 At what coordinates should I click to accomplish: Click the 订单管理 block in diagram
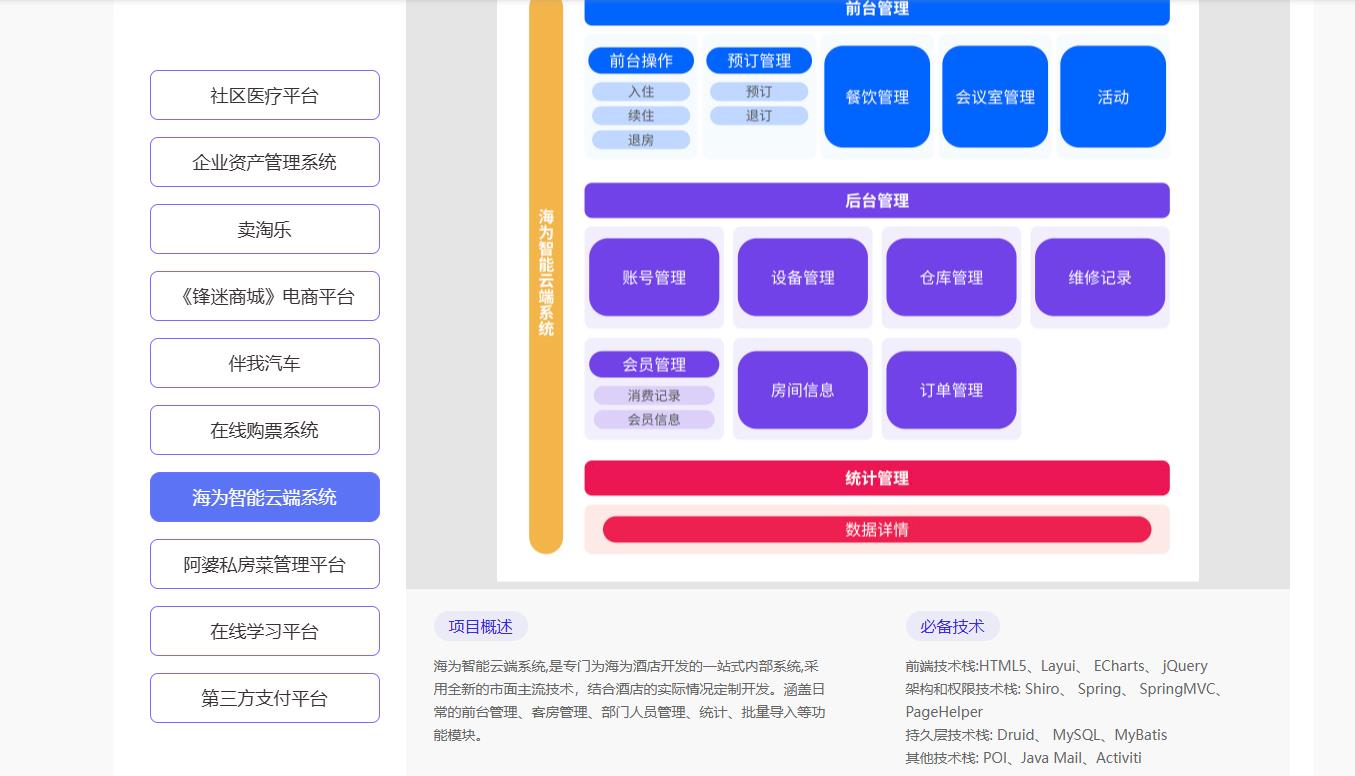[x=951, y=390]
